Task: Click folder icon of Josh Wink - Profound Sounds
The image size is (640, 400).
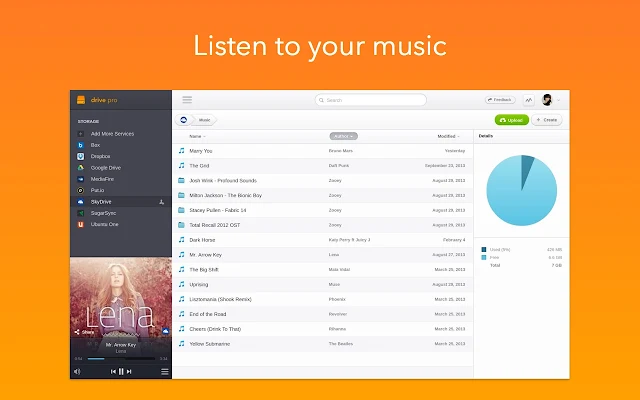Action: tap(182, 180)
